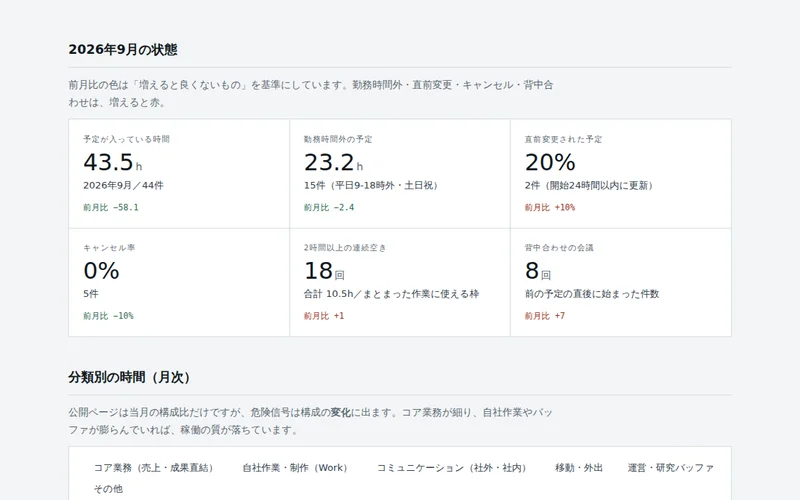Click the 2時間以上の連続空き card label
800x500 pixels.
click(345, 248)
